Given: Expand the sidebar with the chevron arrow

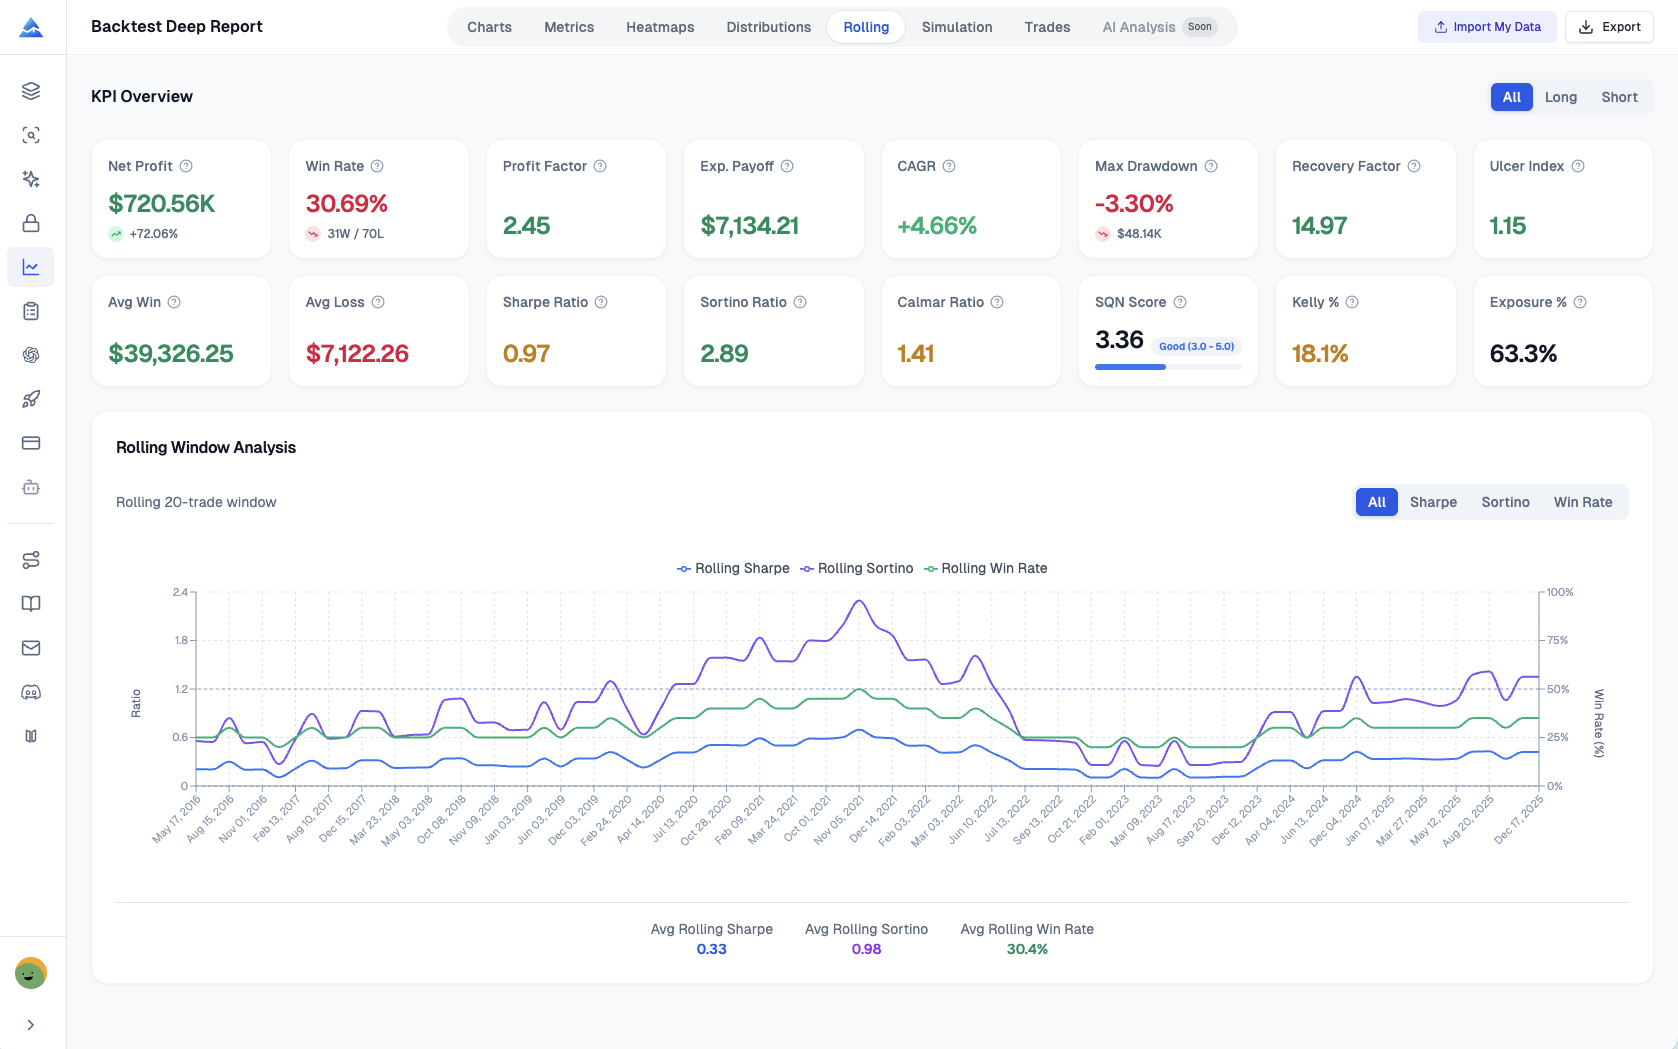Looking at the screenshot, I should 31,1025.
